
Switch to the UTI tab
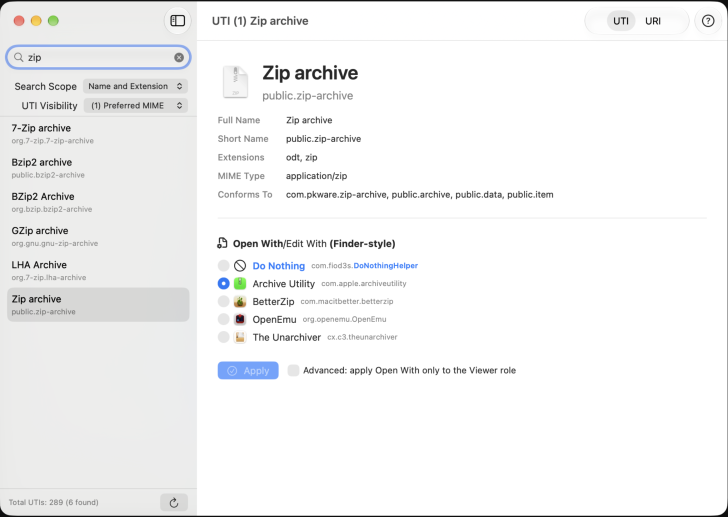pos(620,21)
